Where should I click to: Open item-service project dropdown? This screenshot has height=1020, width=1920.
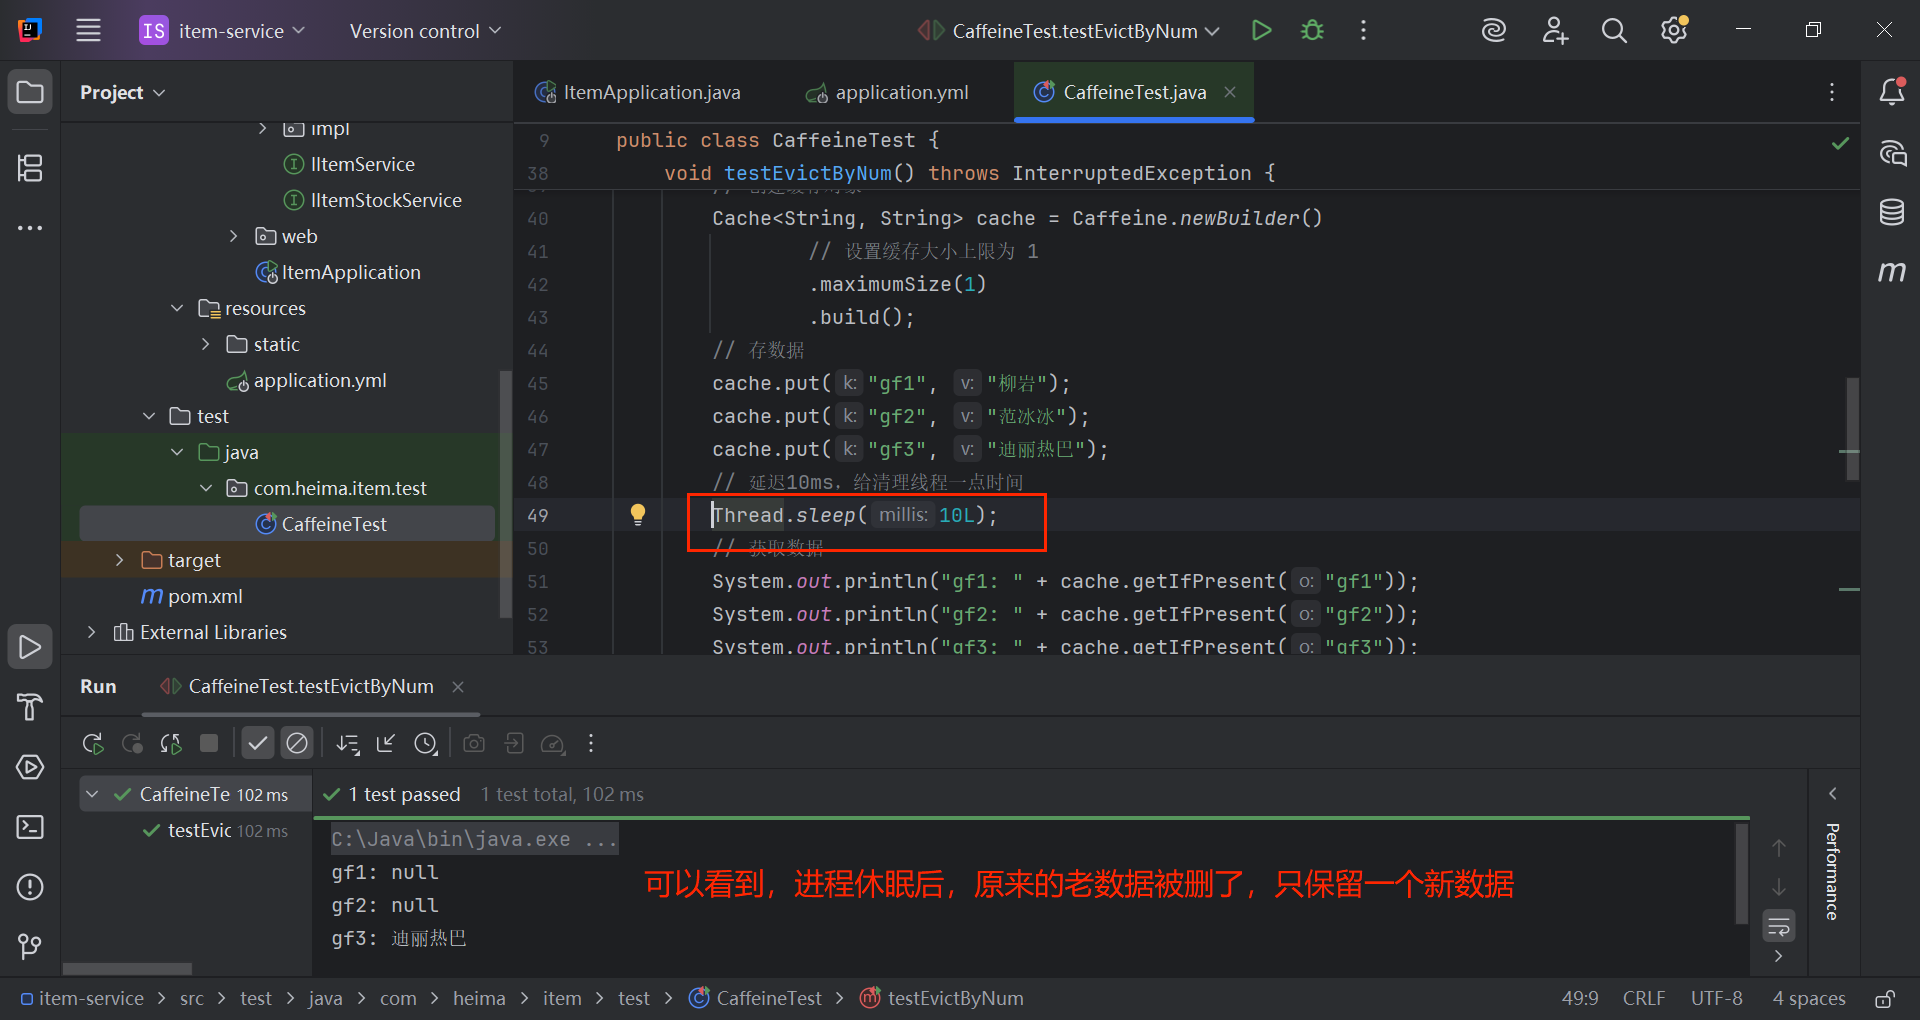tap(222, 30)
